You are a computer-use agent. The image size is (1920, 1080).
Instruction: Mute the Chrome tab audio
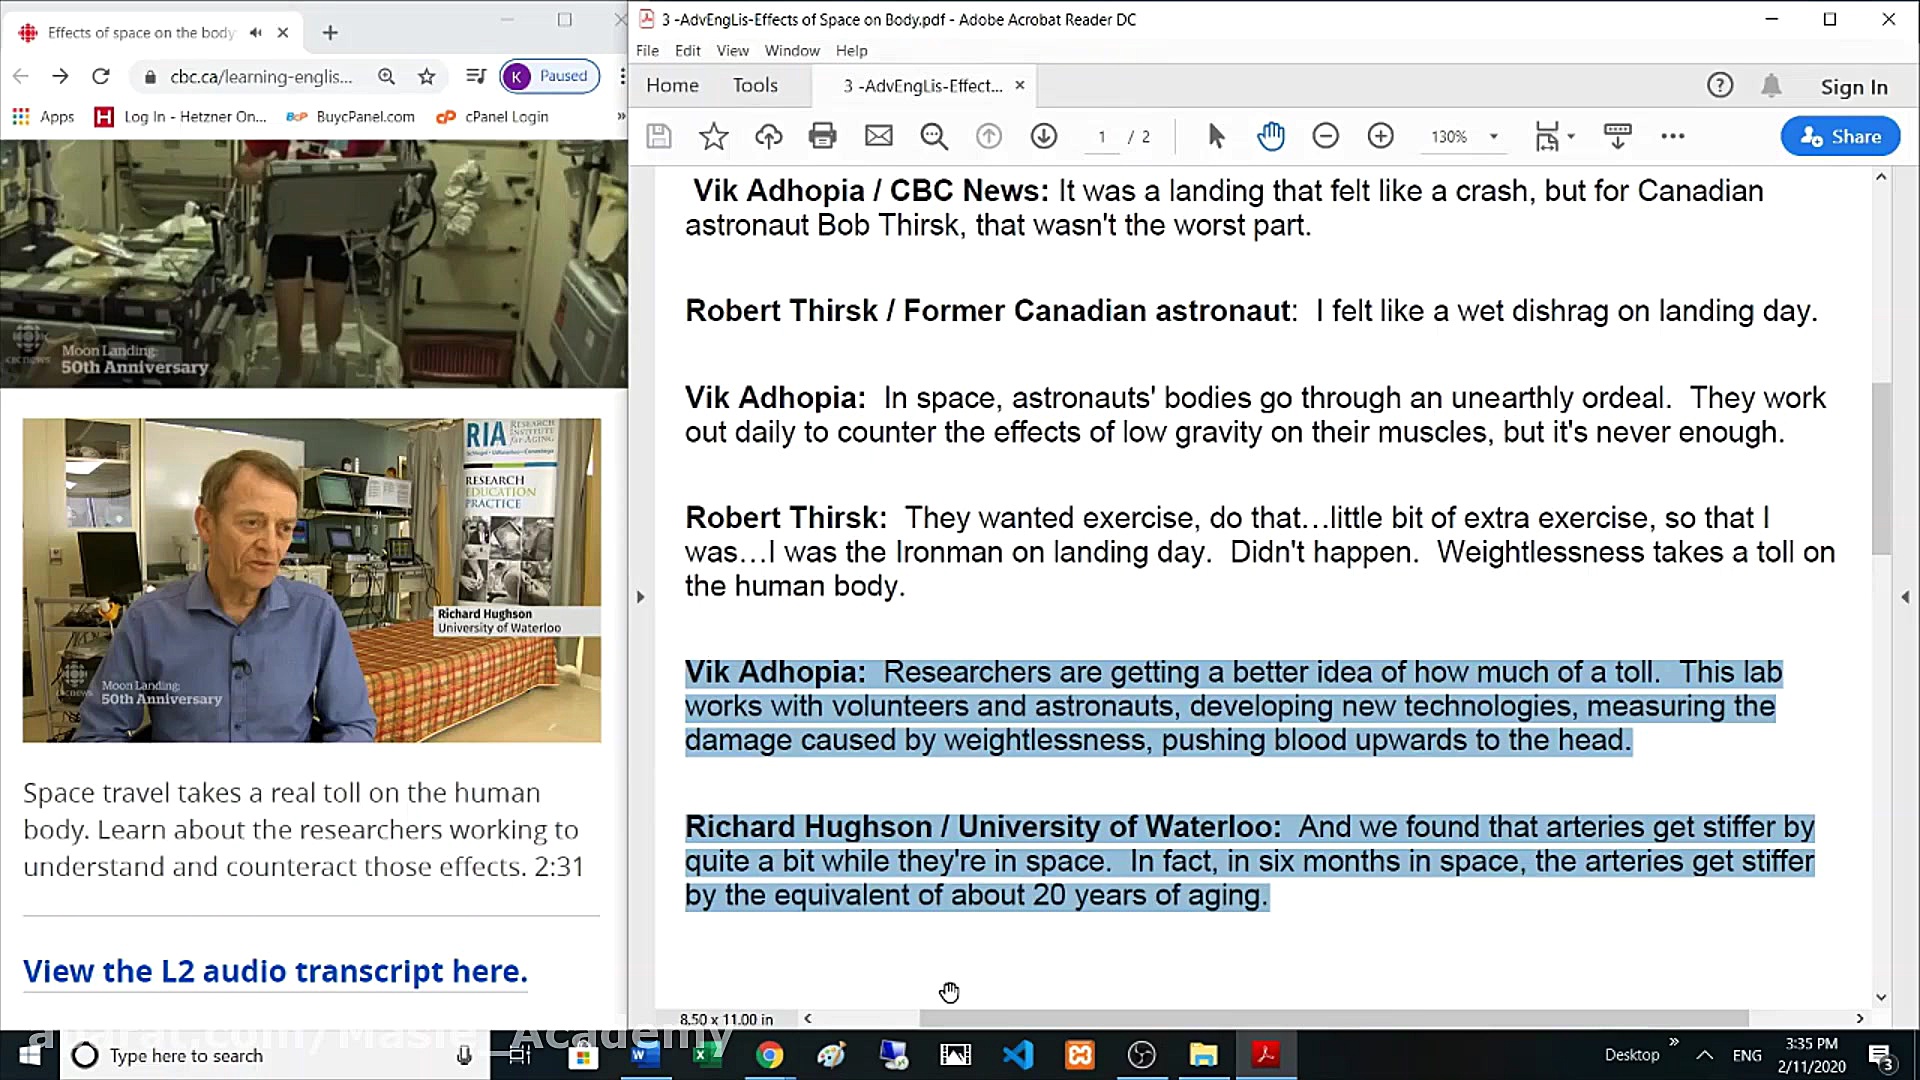pos(256,32)
